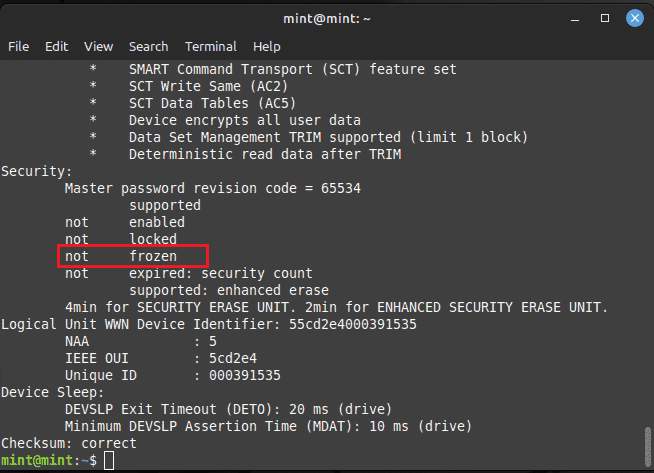This screenshot has height=473, width=654.
Task: Click the terminal cursor at the prompt
Action: (109, 460)
